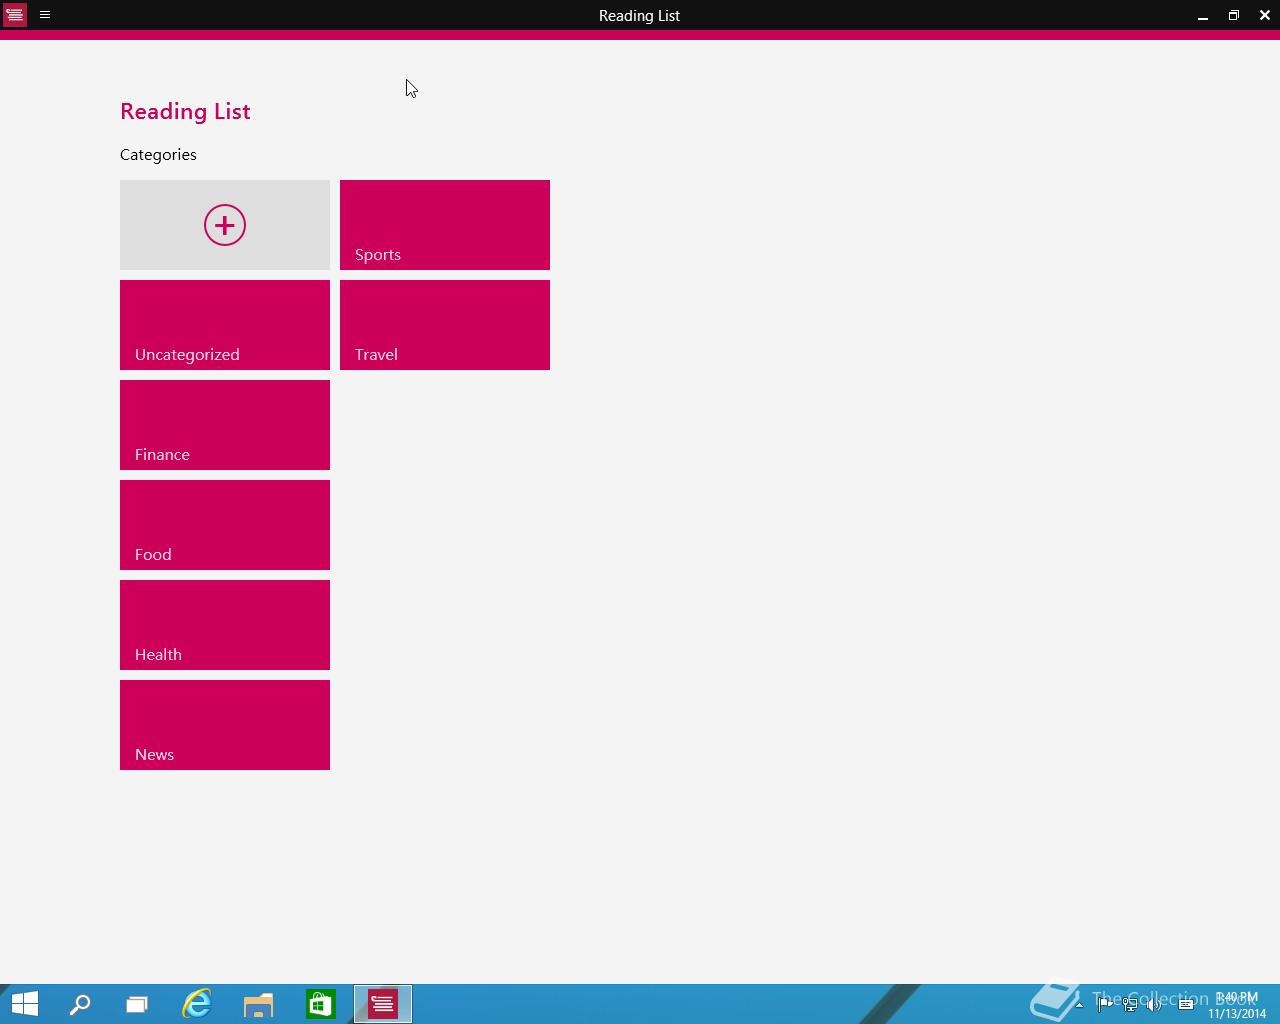The width and height of the screenshot is (1280, 1024).
Task: Show hidden system tray icons
Action: click(1079, 1005)
